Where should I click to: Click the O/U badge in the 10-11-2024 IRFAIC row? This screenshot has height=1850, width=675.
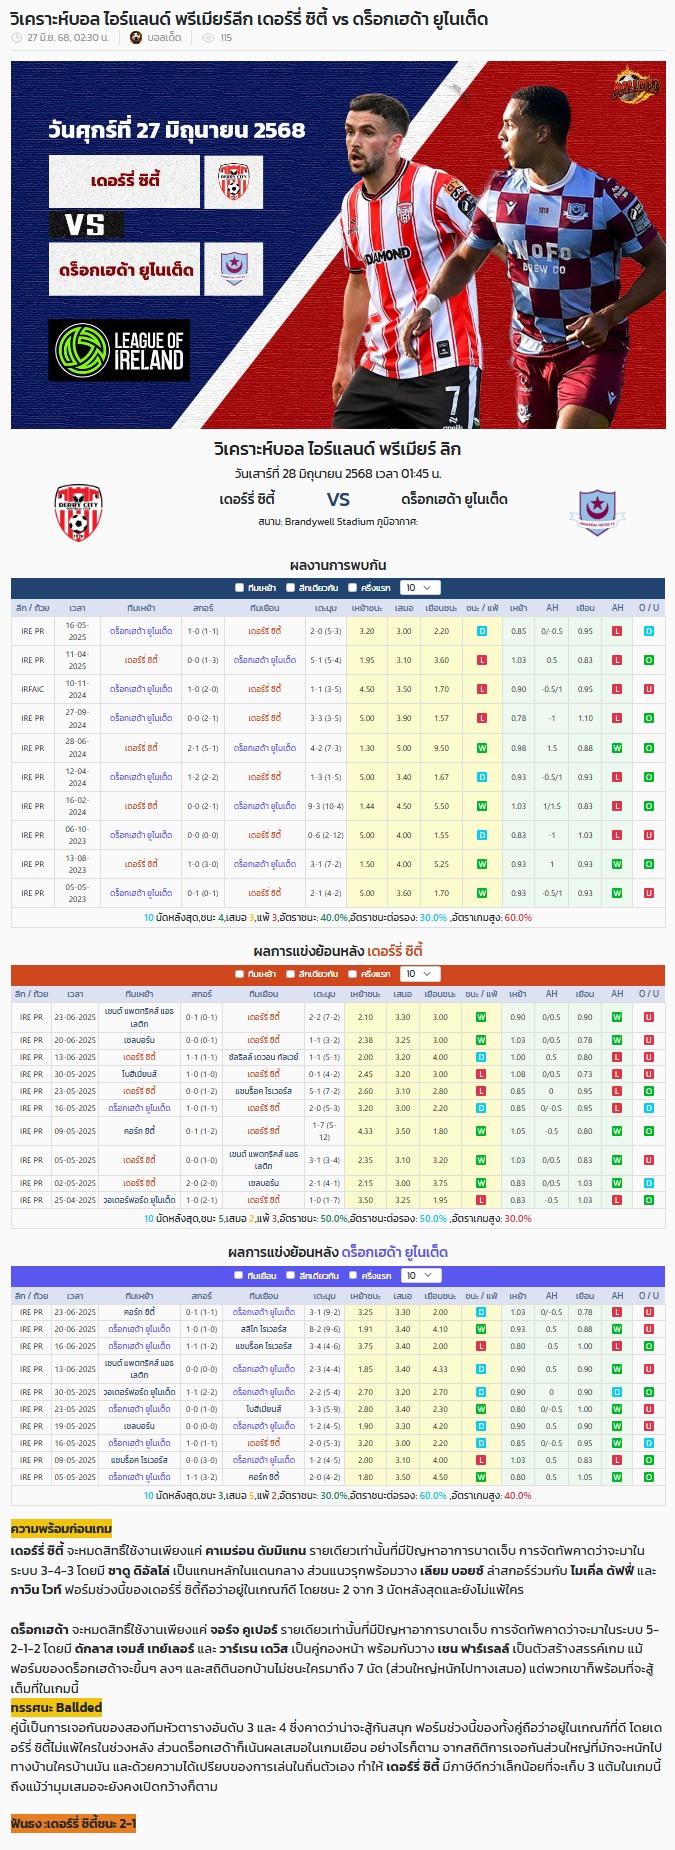click(x=649, y=689)
